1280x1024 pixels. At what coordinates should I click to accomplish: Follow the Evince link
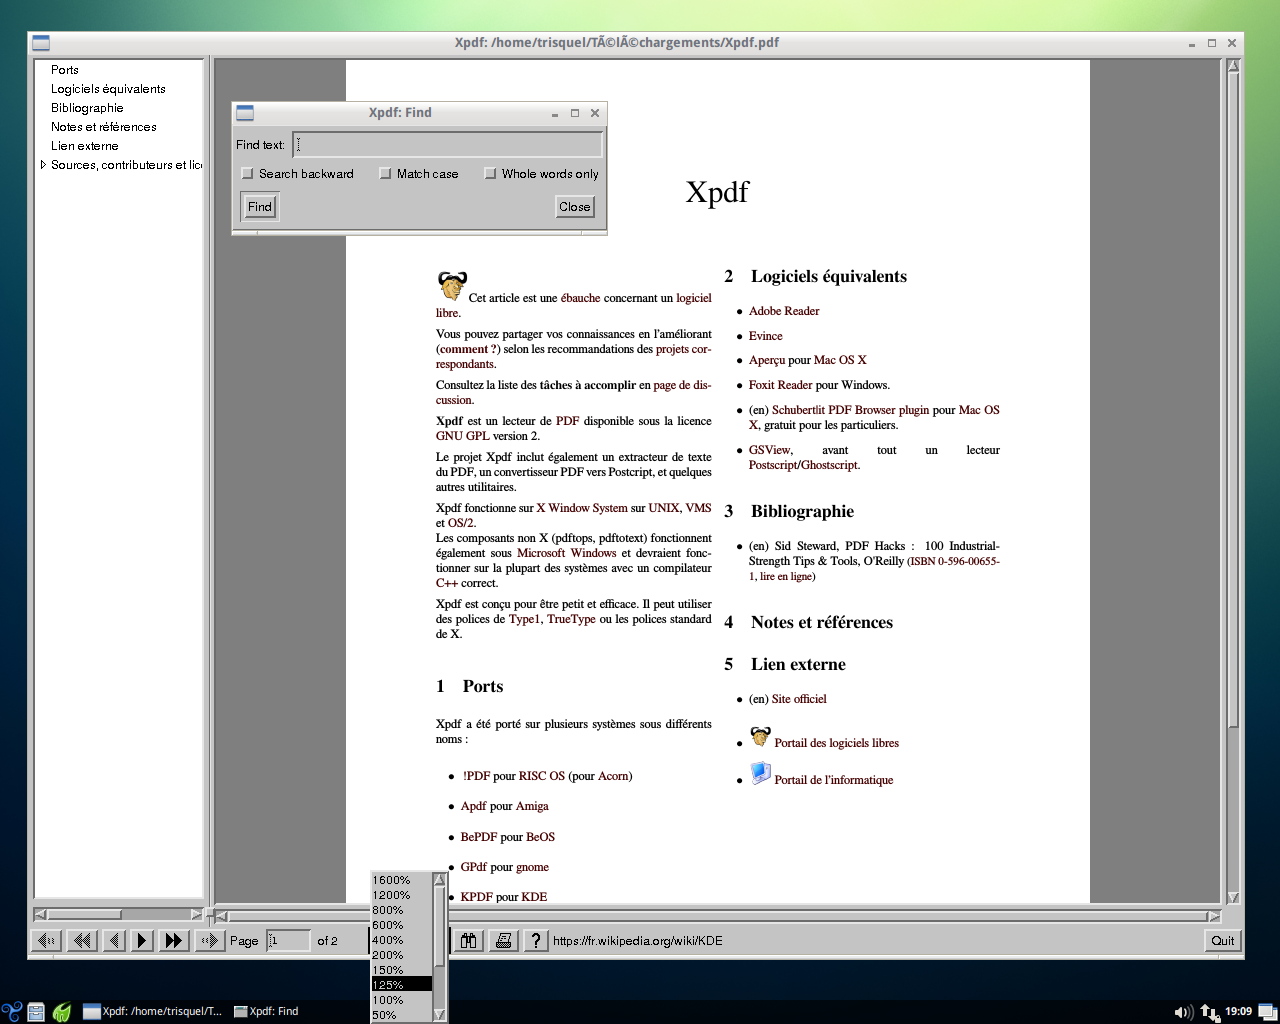point(766,336)
